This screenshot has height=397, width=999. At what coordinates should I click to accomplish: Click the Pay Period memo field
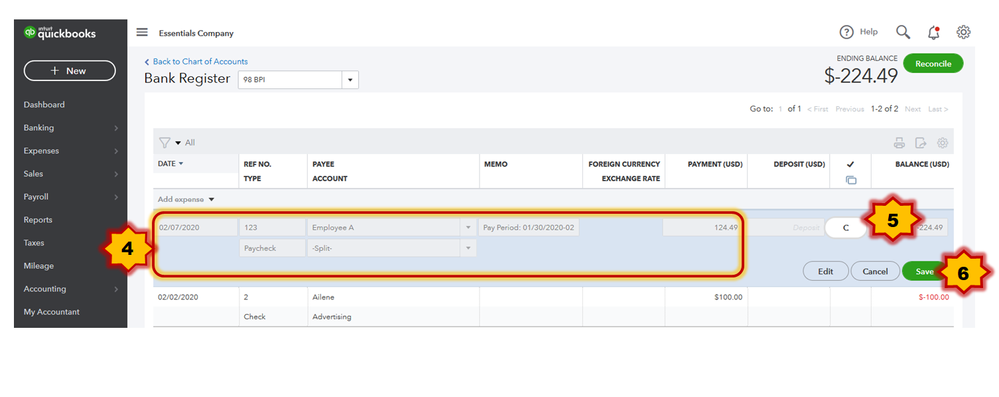click(529, 227)
